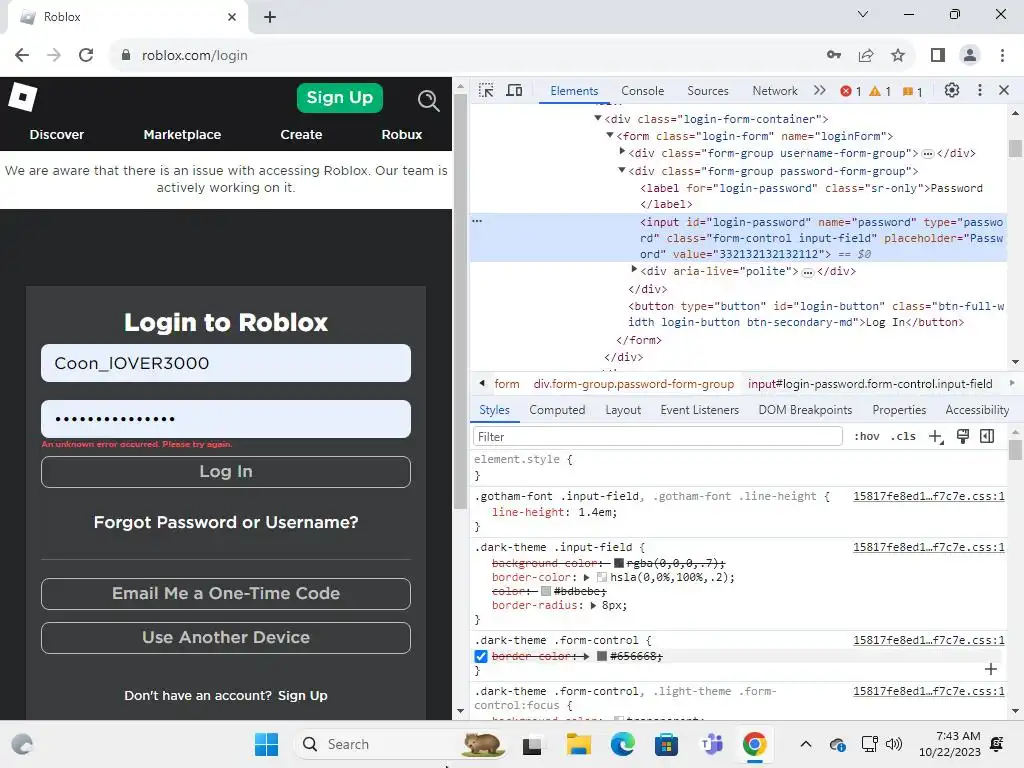Select div.form-group.password-form-group breadcrumb
This screenshot has height=768, width=1024.
633,384
